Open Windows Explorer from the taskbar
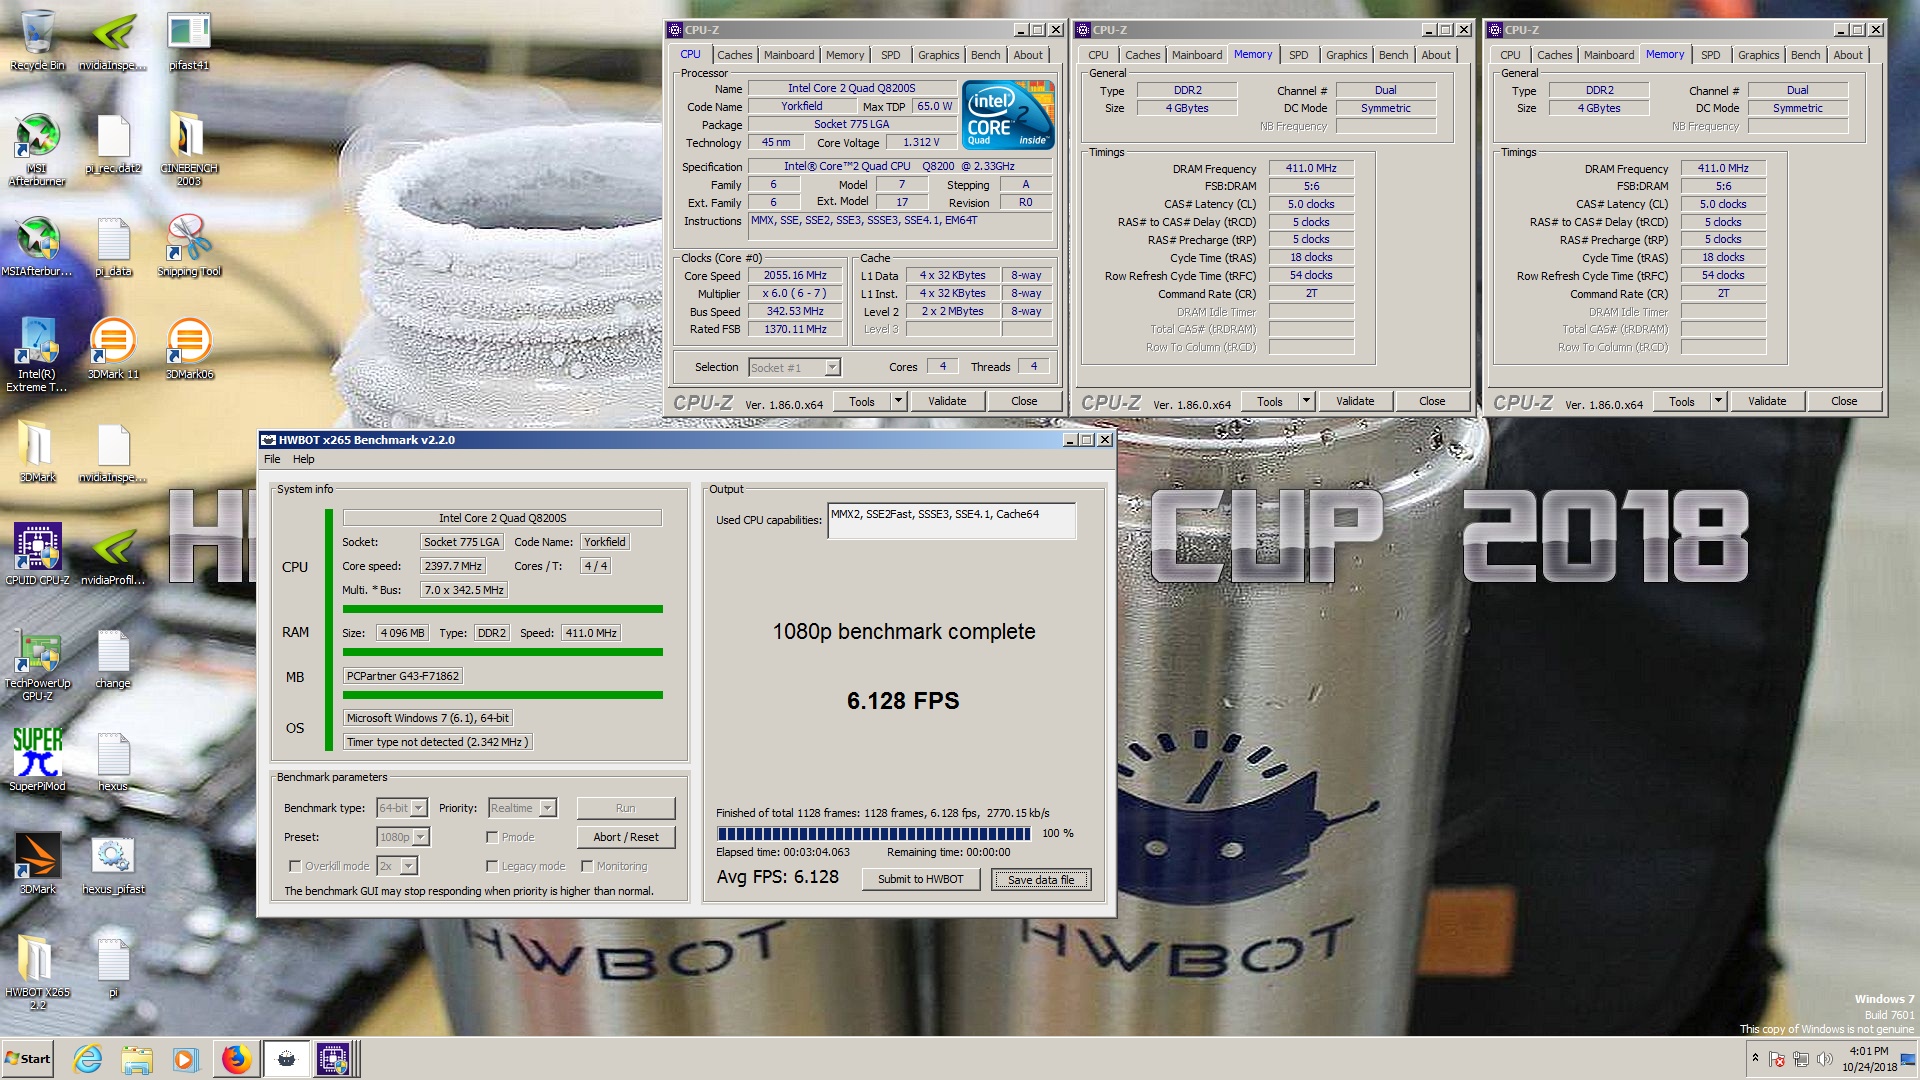This screenshot has height=1080, width=1920. (x=137, y=1059)
